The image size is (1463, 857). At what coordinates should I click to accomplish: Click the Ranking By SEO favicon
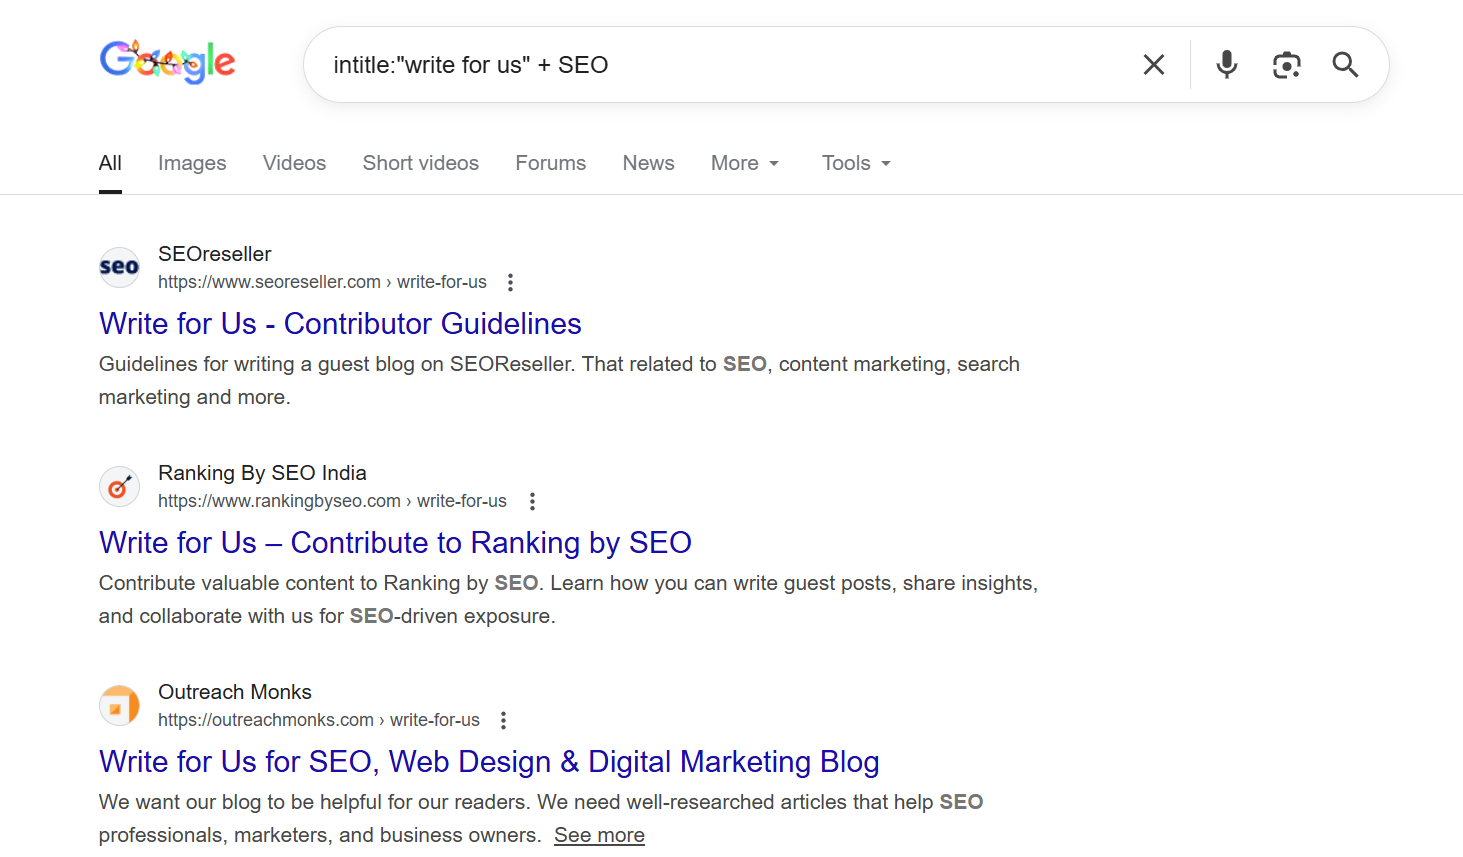(119, 486)
